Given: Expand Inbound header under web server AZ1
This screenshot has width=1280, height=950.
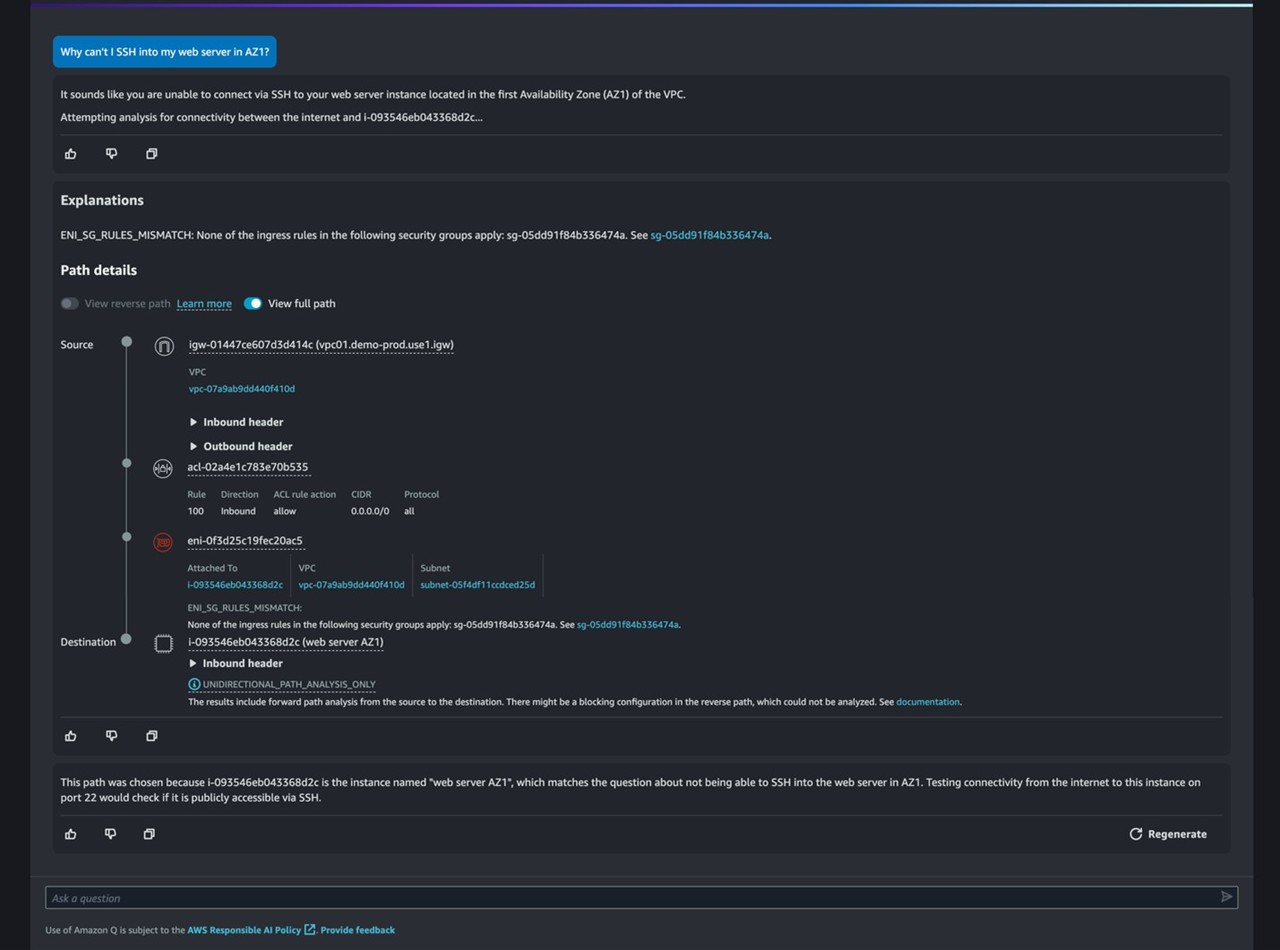Looking at the screenshot, I should click(236, 664).
